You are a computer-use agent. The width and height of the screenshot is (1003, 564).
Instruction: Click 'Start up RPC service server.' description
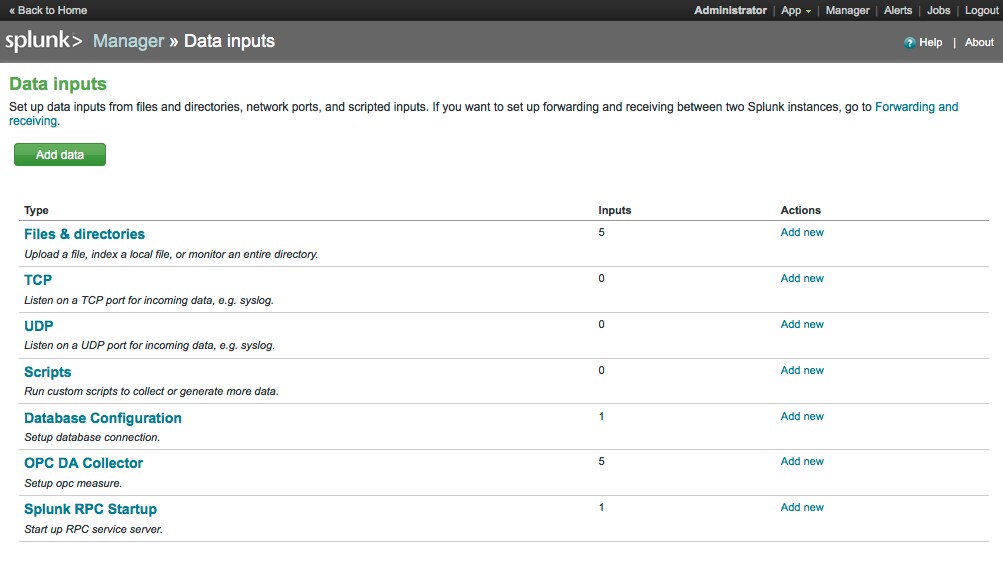[93, 529]
